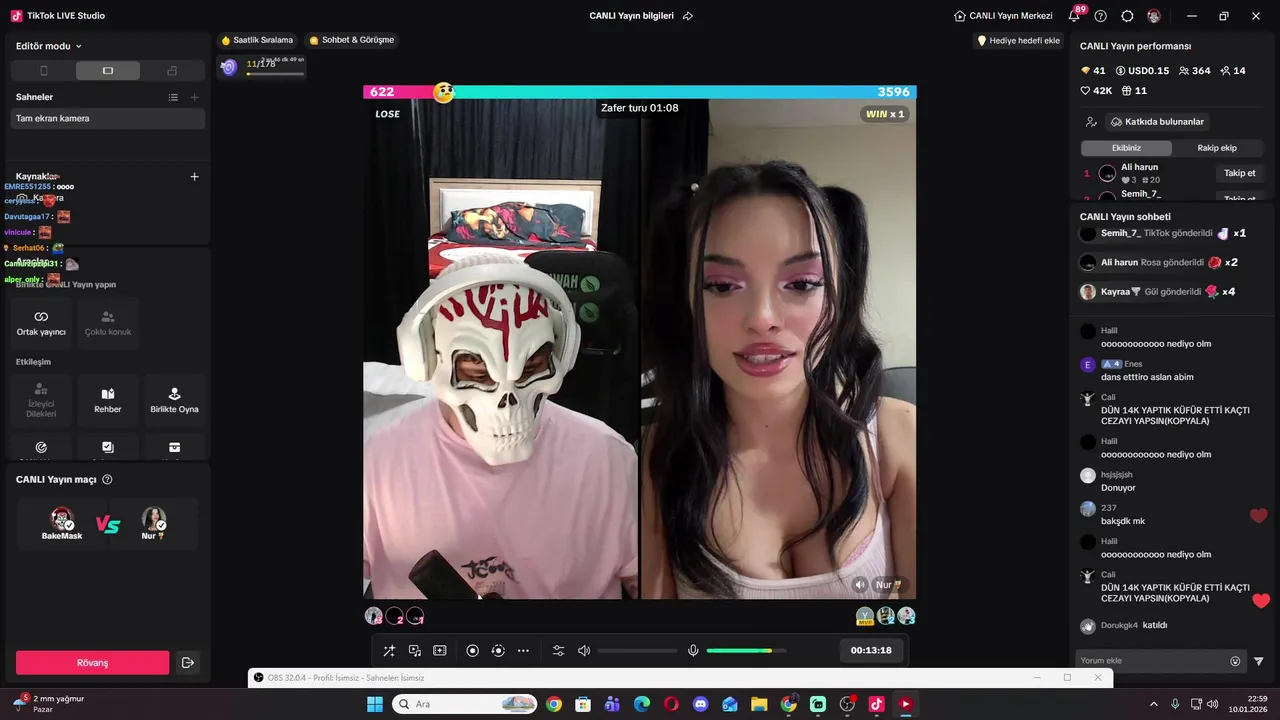Mute the speaker output icon
This screenshot has height=720, width=1280.
584,651
